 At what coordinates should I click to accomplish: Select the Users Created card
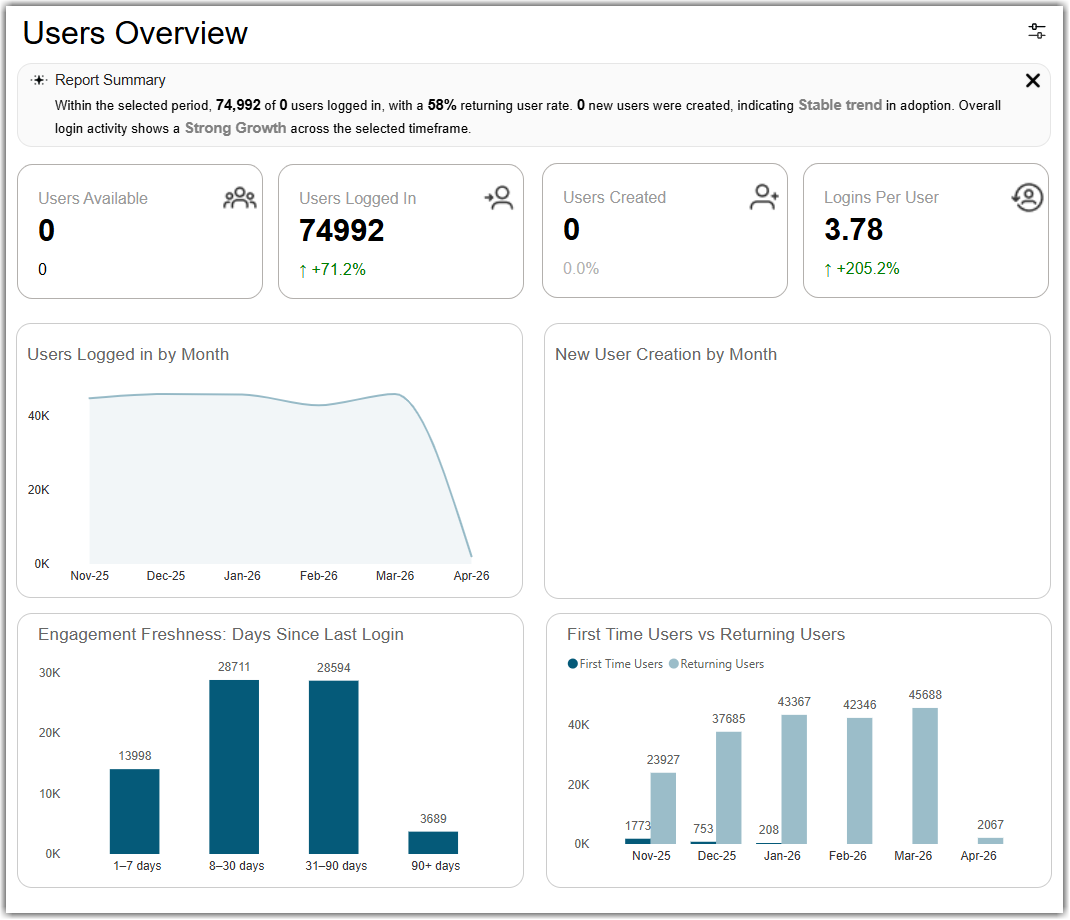665,231
